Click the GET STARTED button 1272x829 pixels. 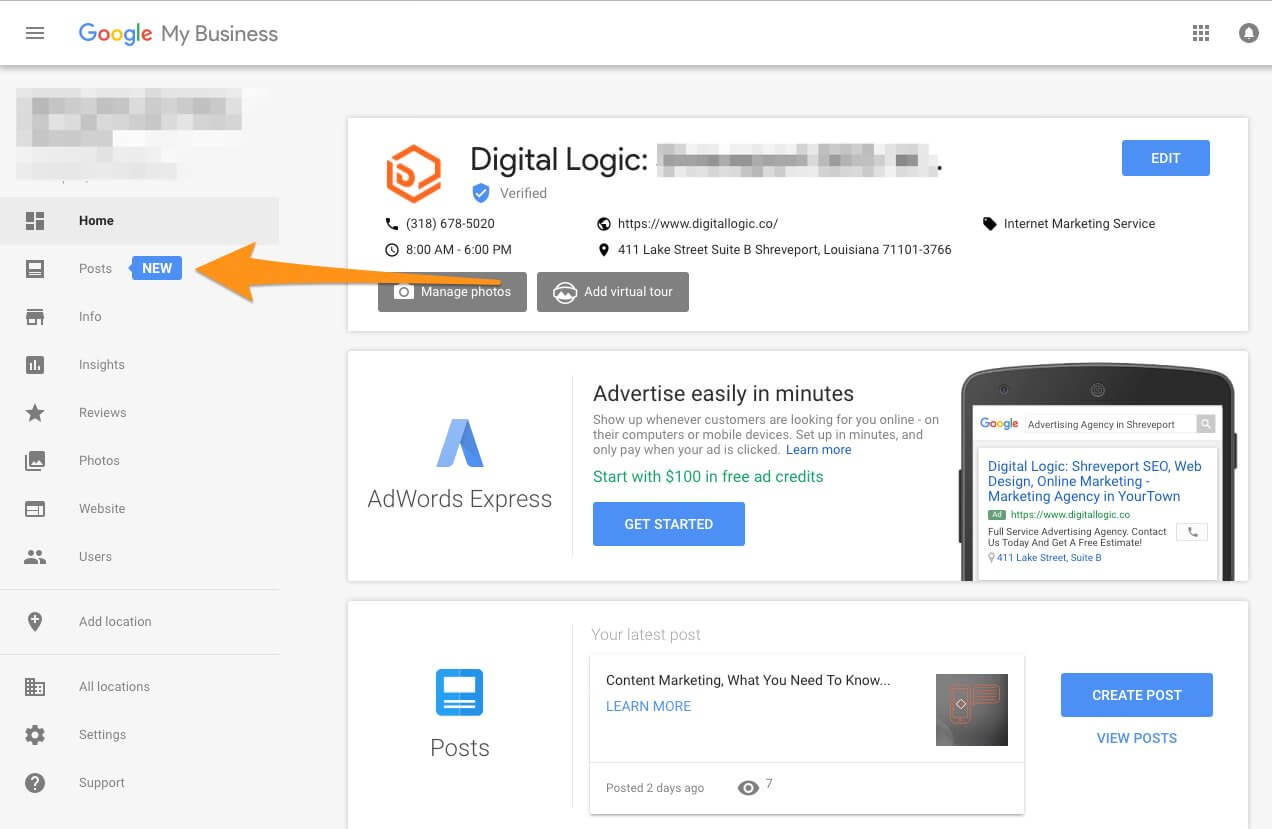pyautogui.click(x=669, y=524)
